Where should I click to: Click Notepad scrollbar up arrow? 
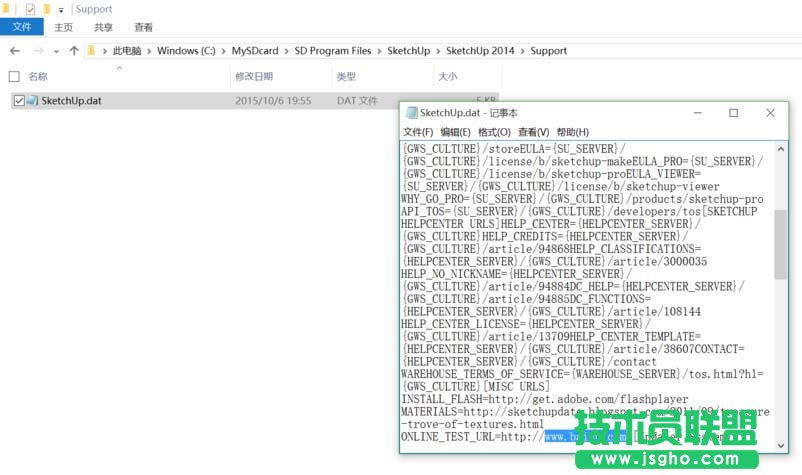point(781,149)
